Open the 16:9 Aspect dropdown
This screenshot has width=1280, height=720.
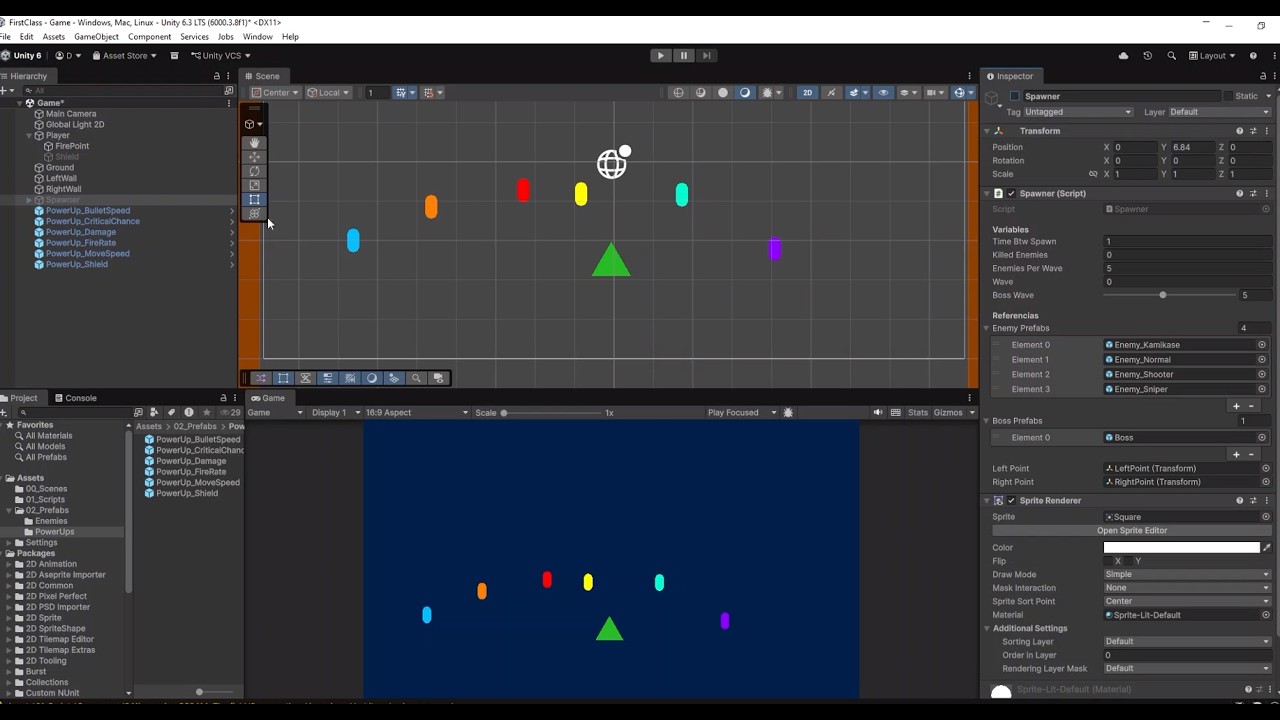point(418,412)
